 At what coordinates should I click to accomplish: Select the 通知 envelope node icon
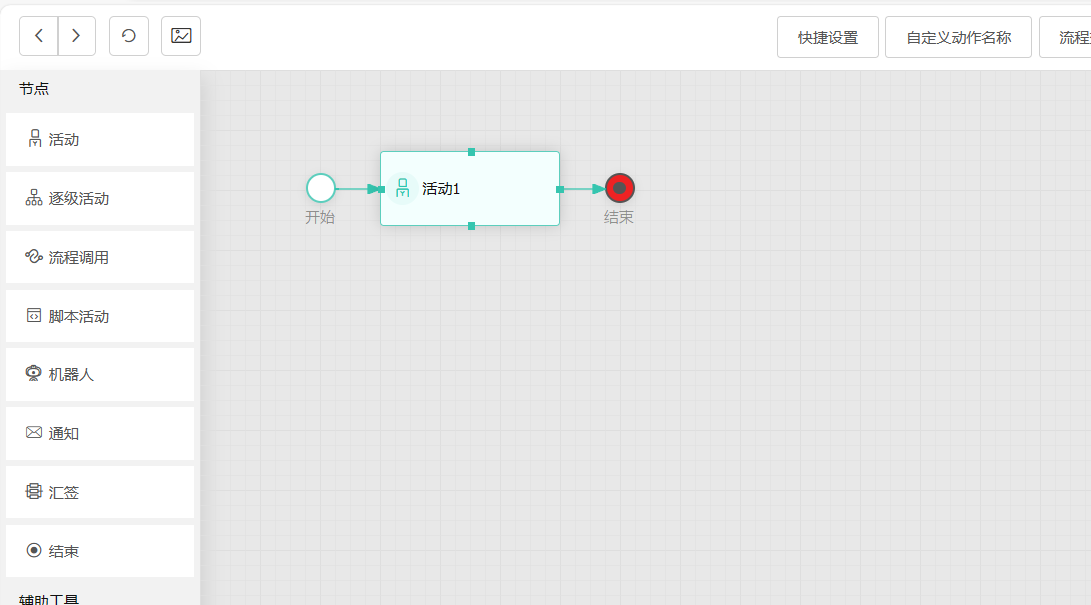click(34, 433)
